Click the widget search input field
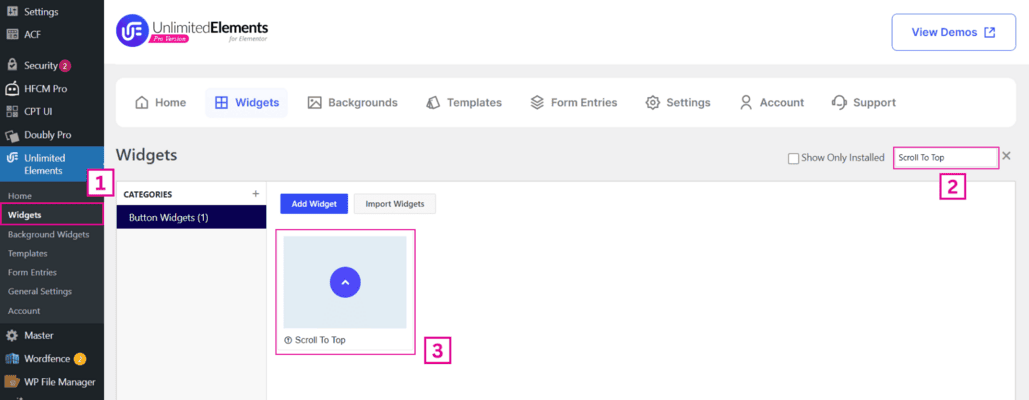Image resolution: width=1029 pixels, height=400 pixels. click(x=945, y=158)
